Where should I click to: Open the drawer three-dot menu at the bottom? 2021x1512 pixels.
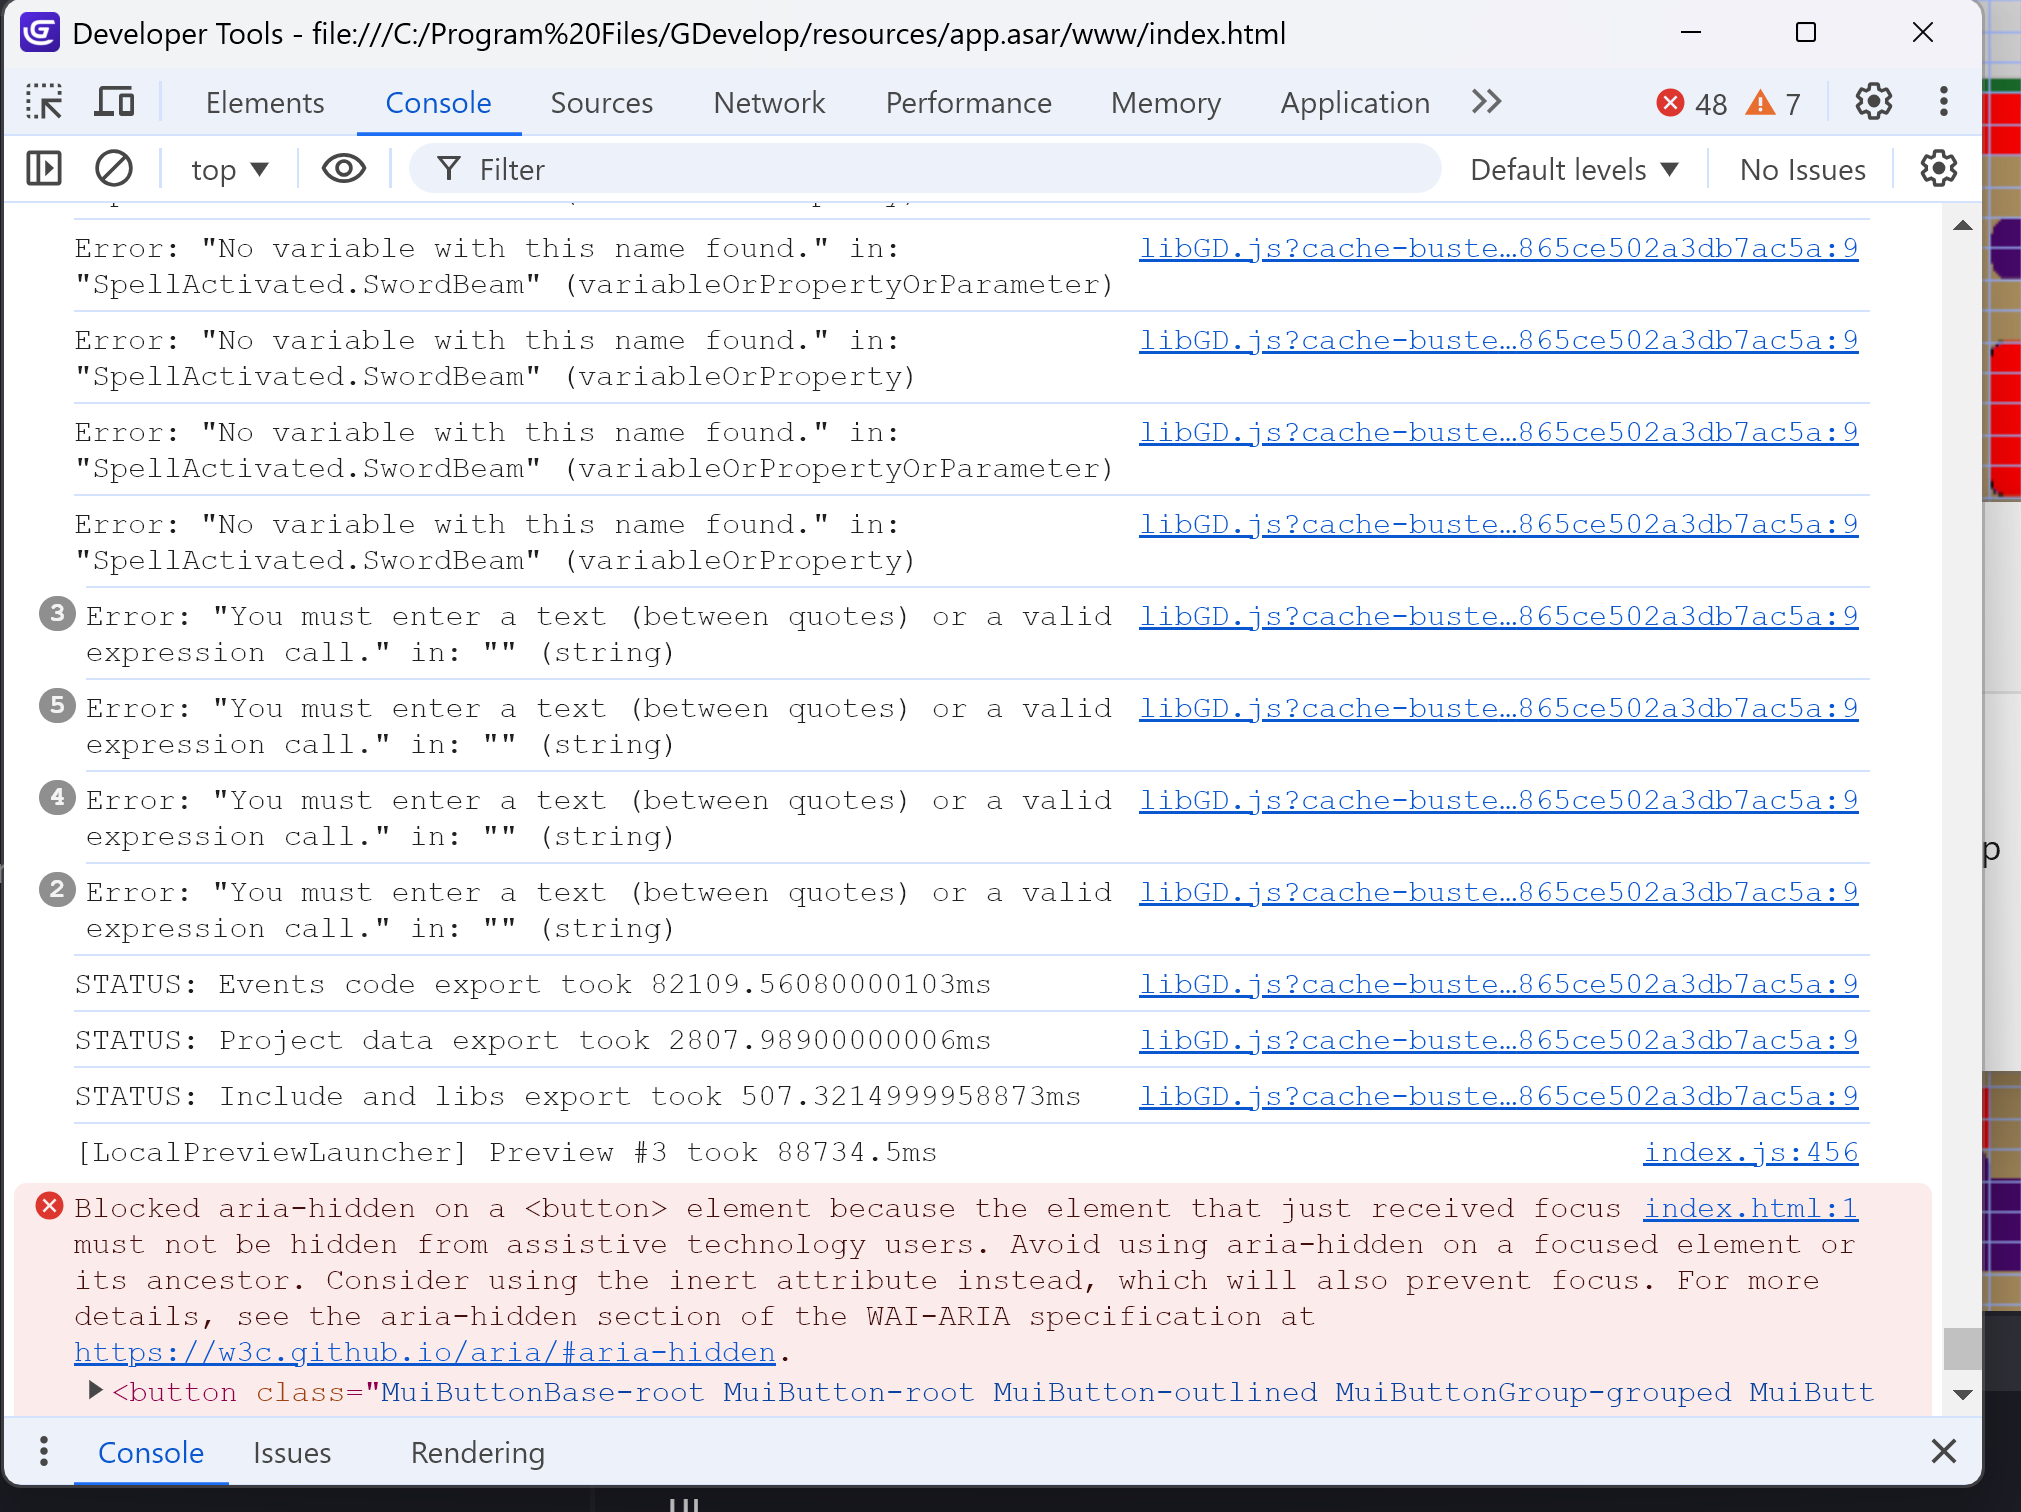point(44,1451)
